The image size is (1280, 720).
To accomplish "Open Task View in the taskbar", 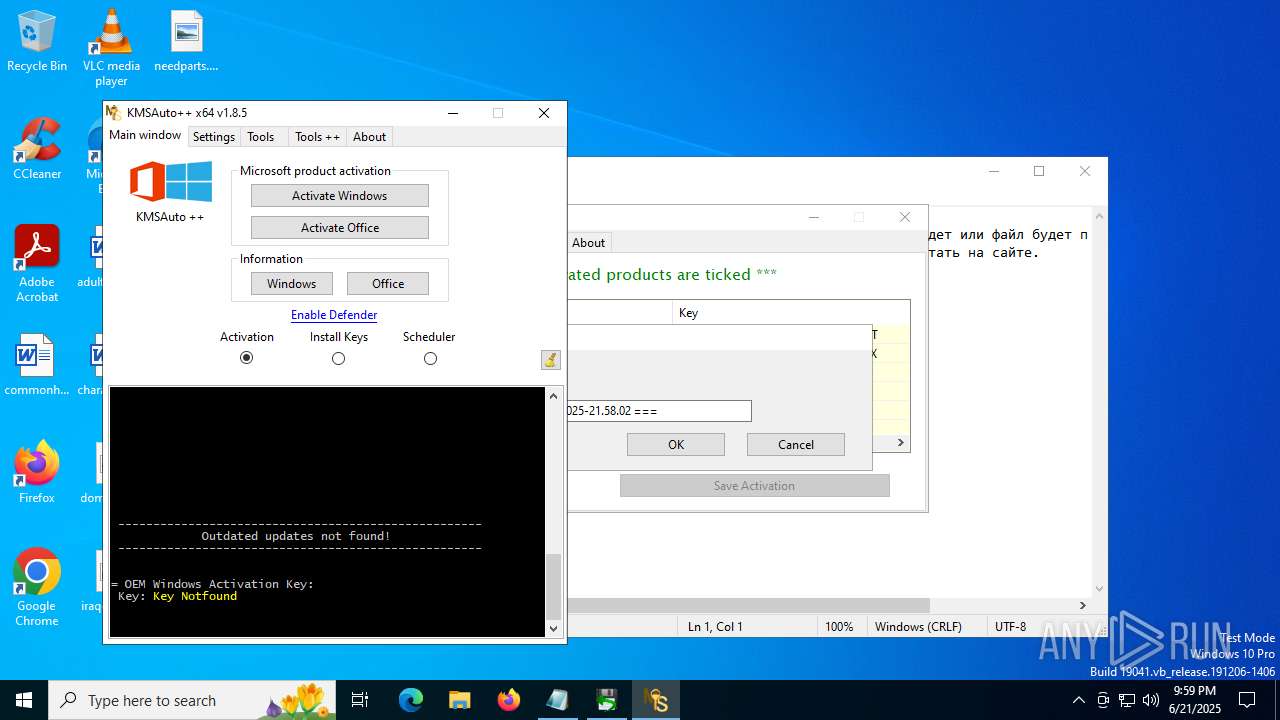I will [360, 700].
